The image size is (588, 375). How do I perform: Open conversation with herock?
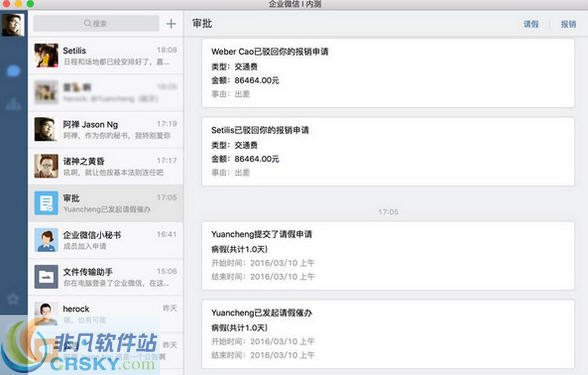106,314
